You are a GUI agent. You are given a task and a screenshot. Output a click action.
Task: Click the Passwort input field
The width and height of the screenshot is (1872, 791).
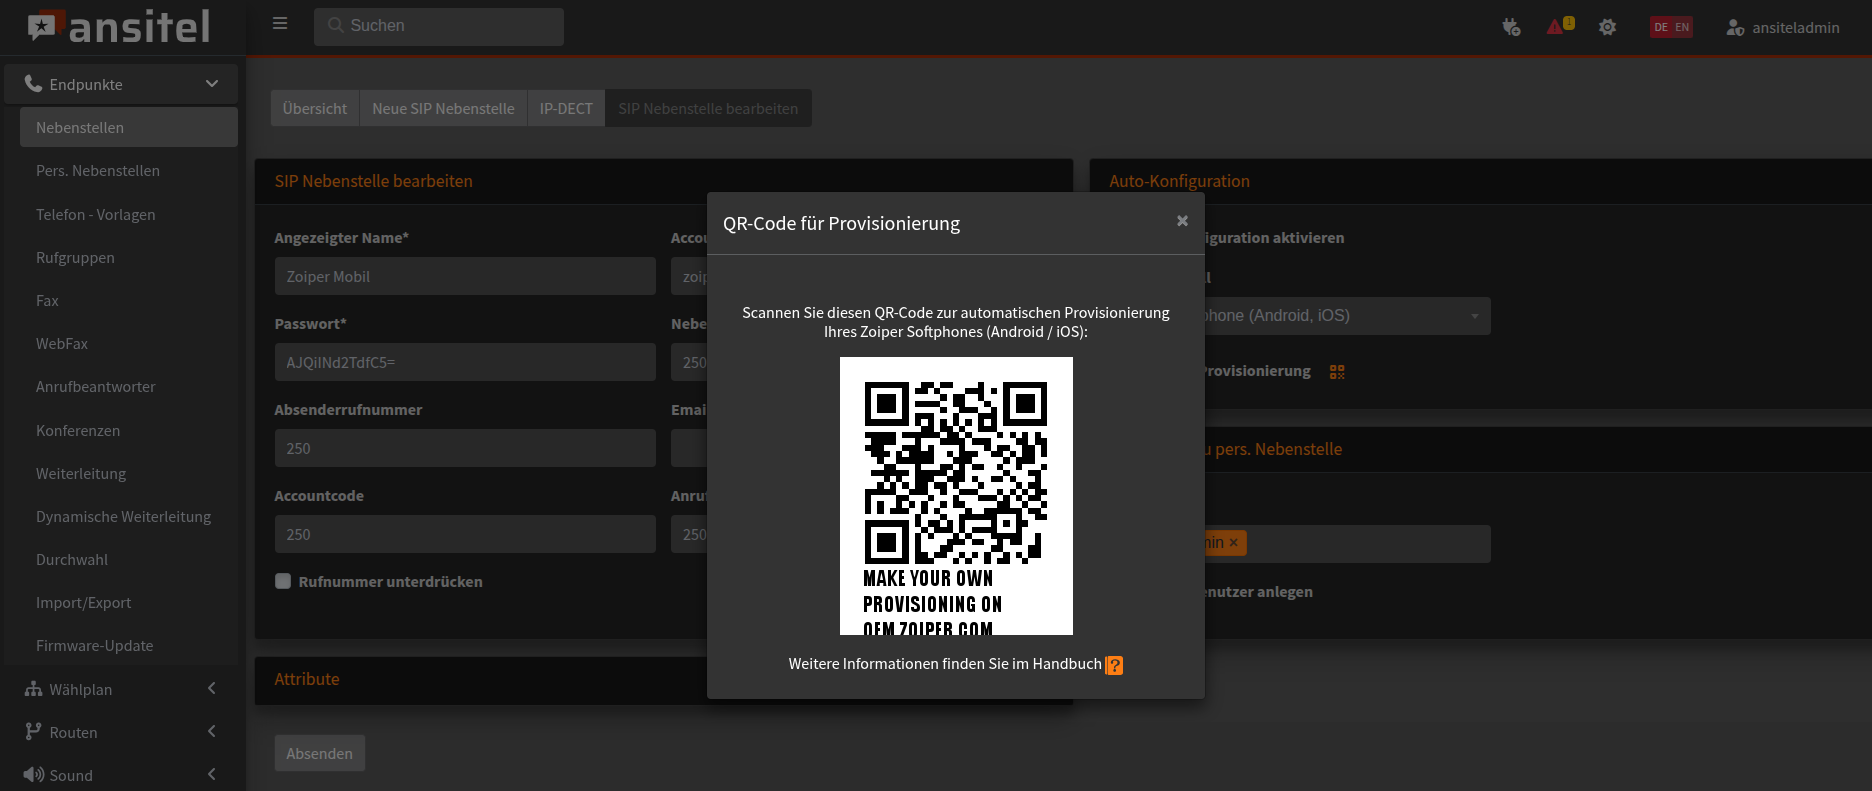click(465, 362)
